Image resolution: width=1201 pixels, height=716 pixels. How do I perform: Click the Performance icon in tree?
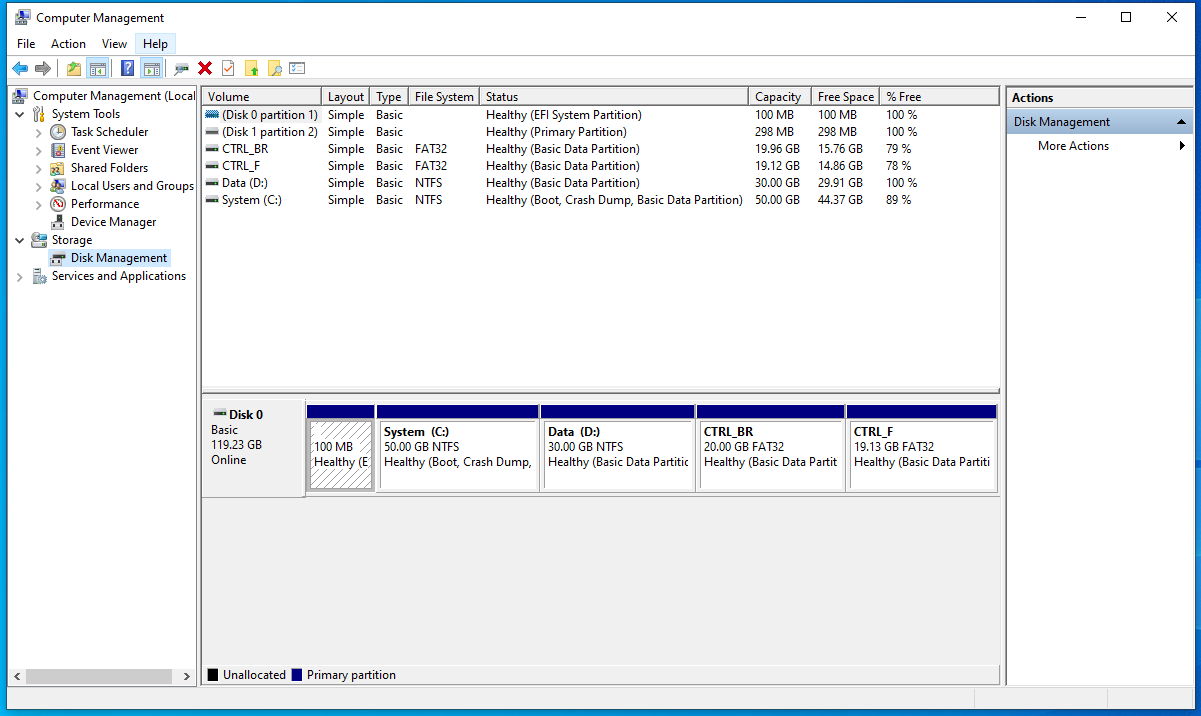[x=59, y=204]
